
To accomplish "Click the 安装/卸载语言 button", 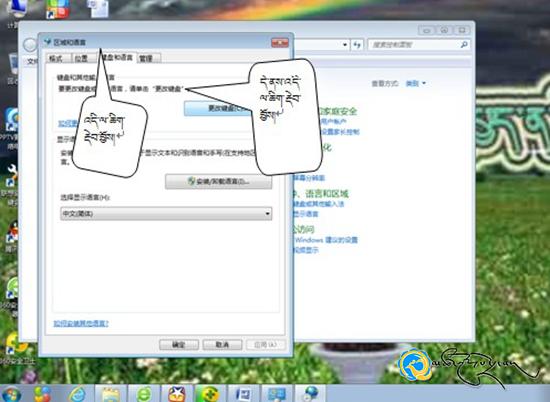I will tap(219, 181).
